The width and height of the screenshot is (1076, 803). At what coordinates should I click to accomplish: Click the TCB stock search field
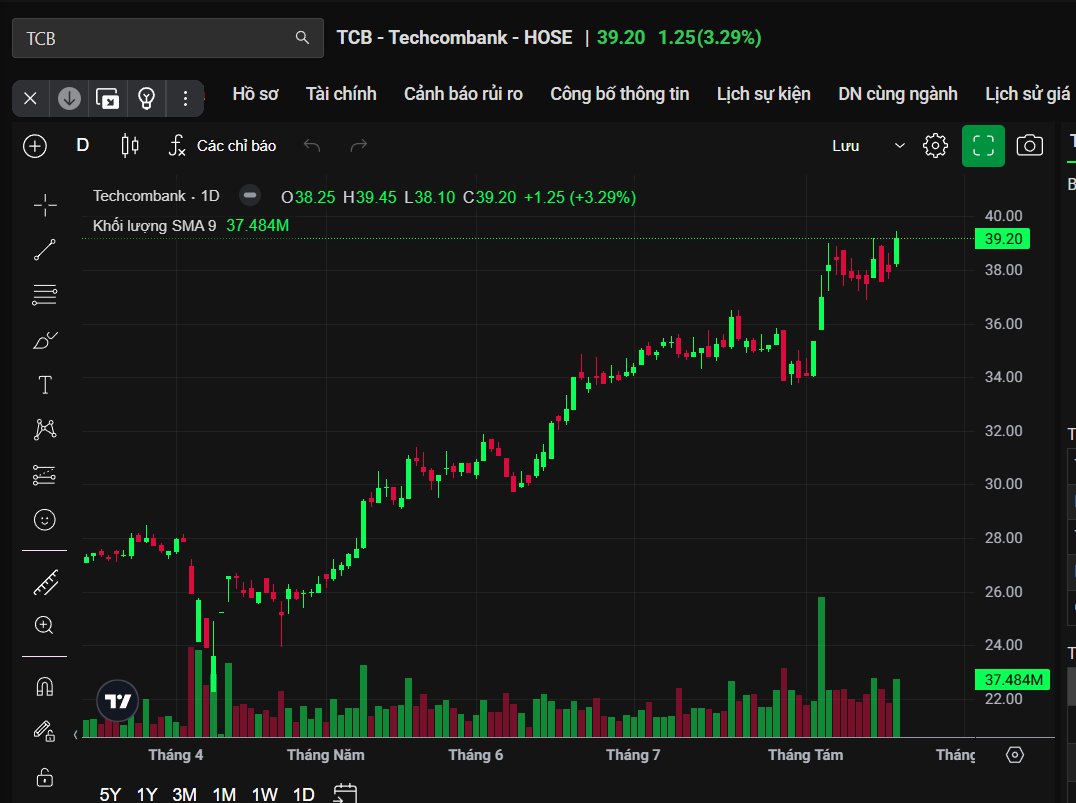[167, 38]
